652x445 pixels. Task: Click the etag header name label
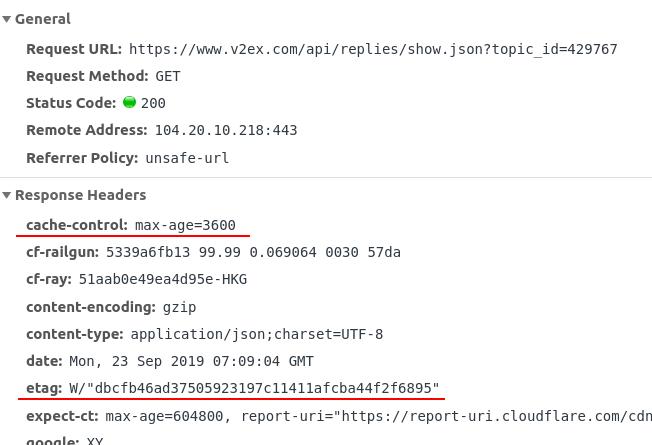(x=44, y=388)
